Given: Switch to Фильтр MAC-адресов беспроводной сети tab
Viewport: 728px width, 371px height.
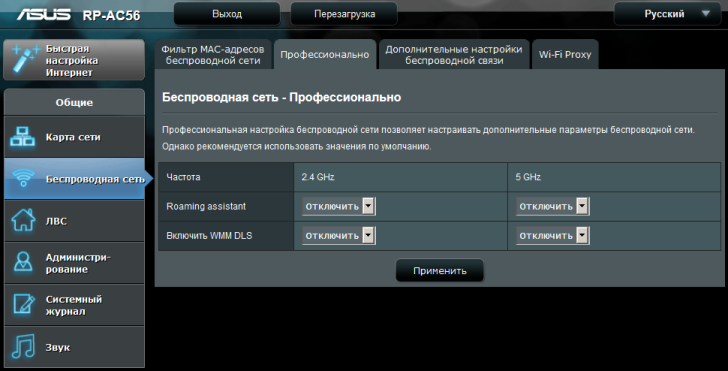Looking at the screenshot, I should [x=213, y=55].
